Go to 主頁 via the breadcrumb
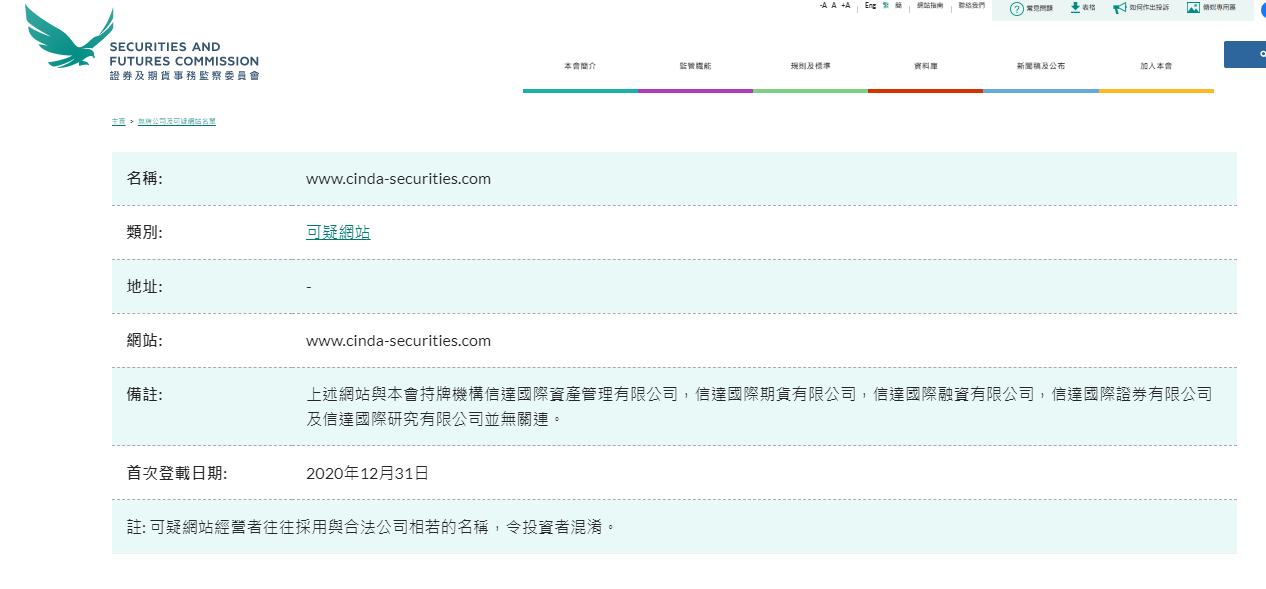 point(118,121)
